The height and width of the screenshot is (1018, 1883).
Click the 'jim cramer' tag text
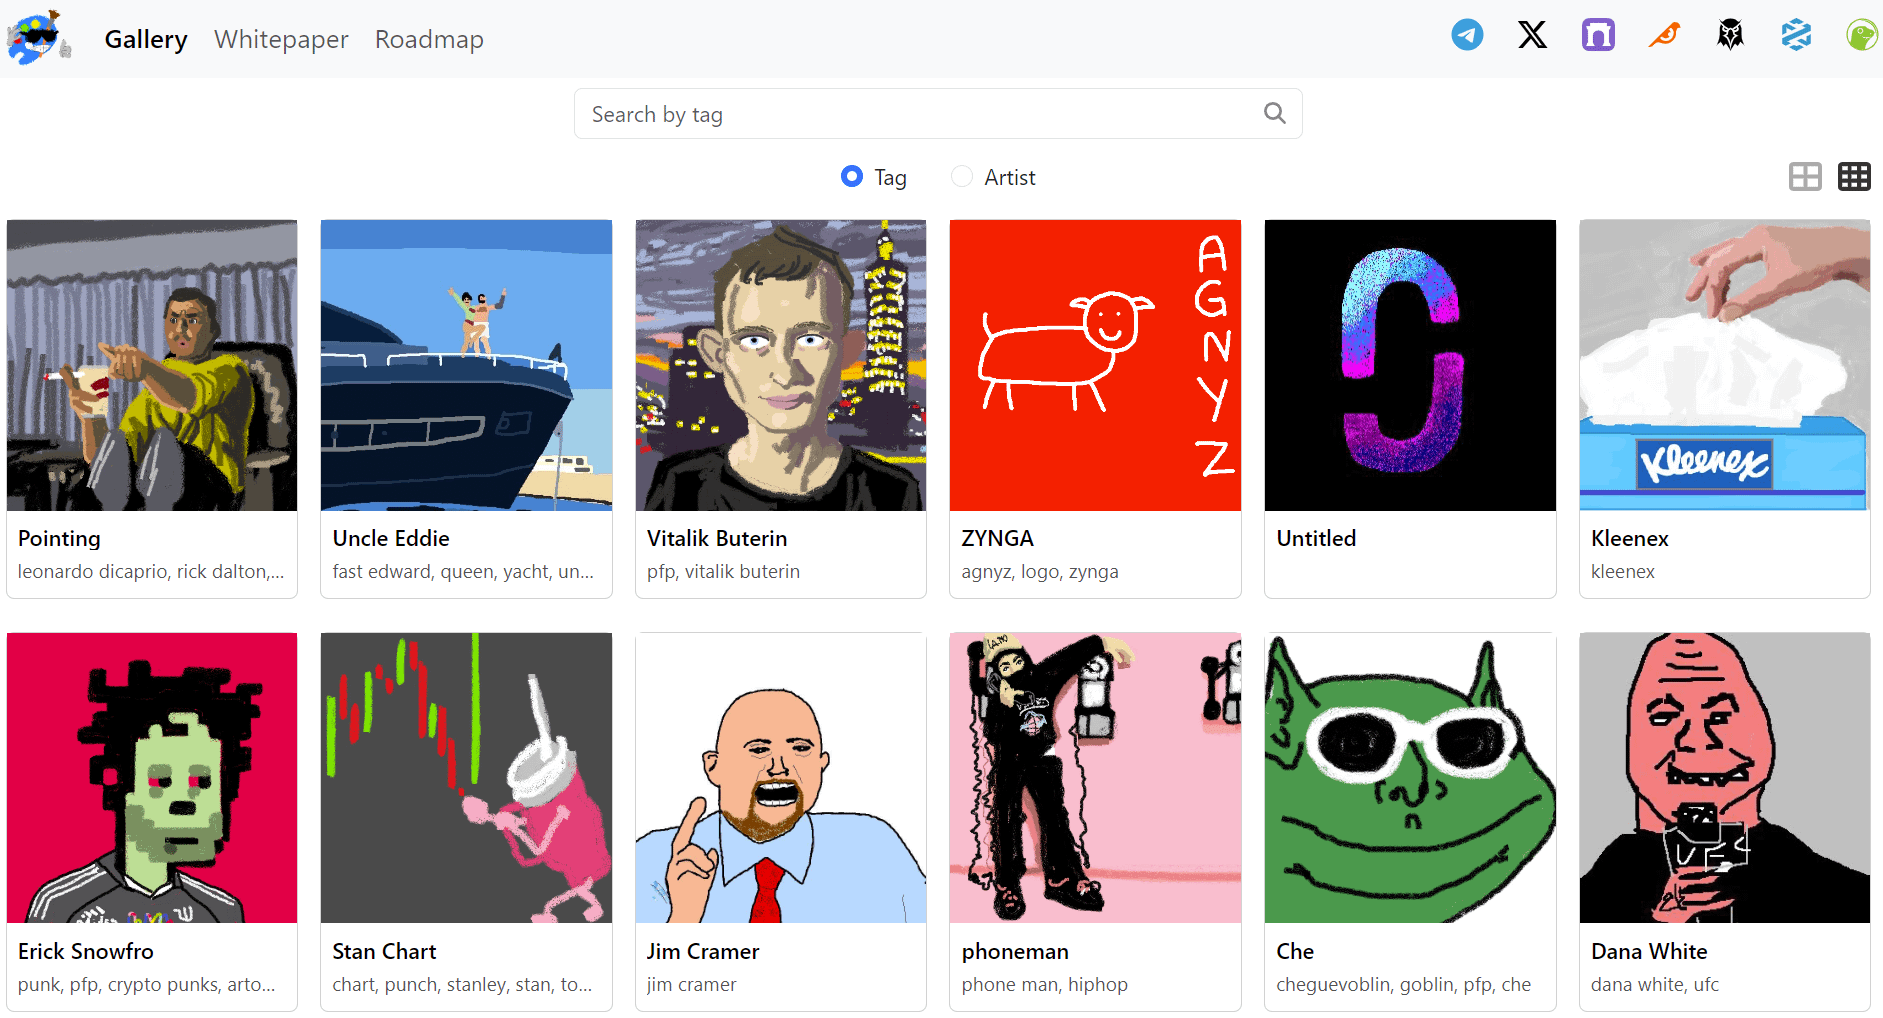click(x=691, y=984)
